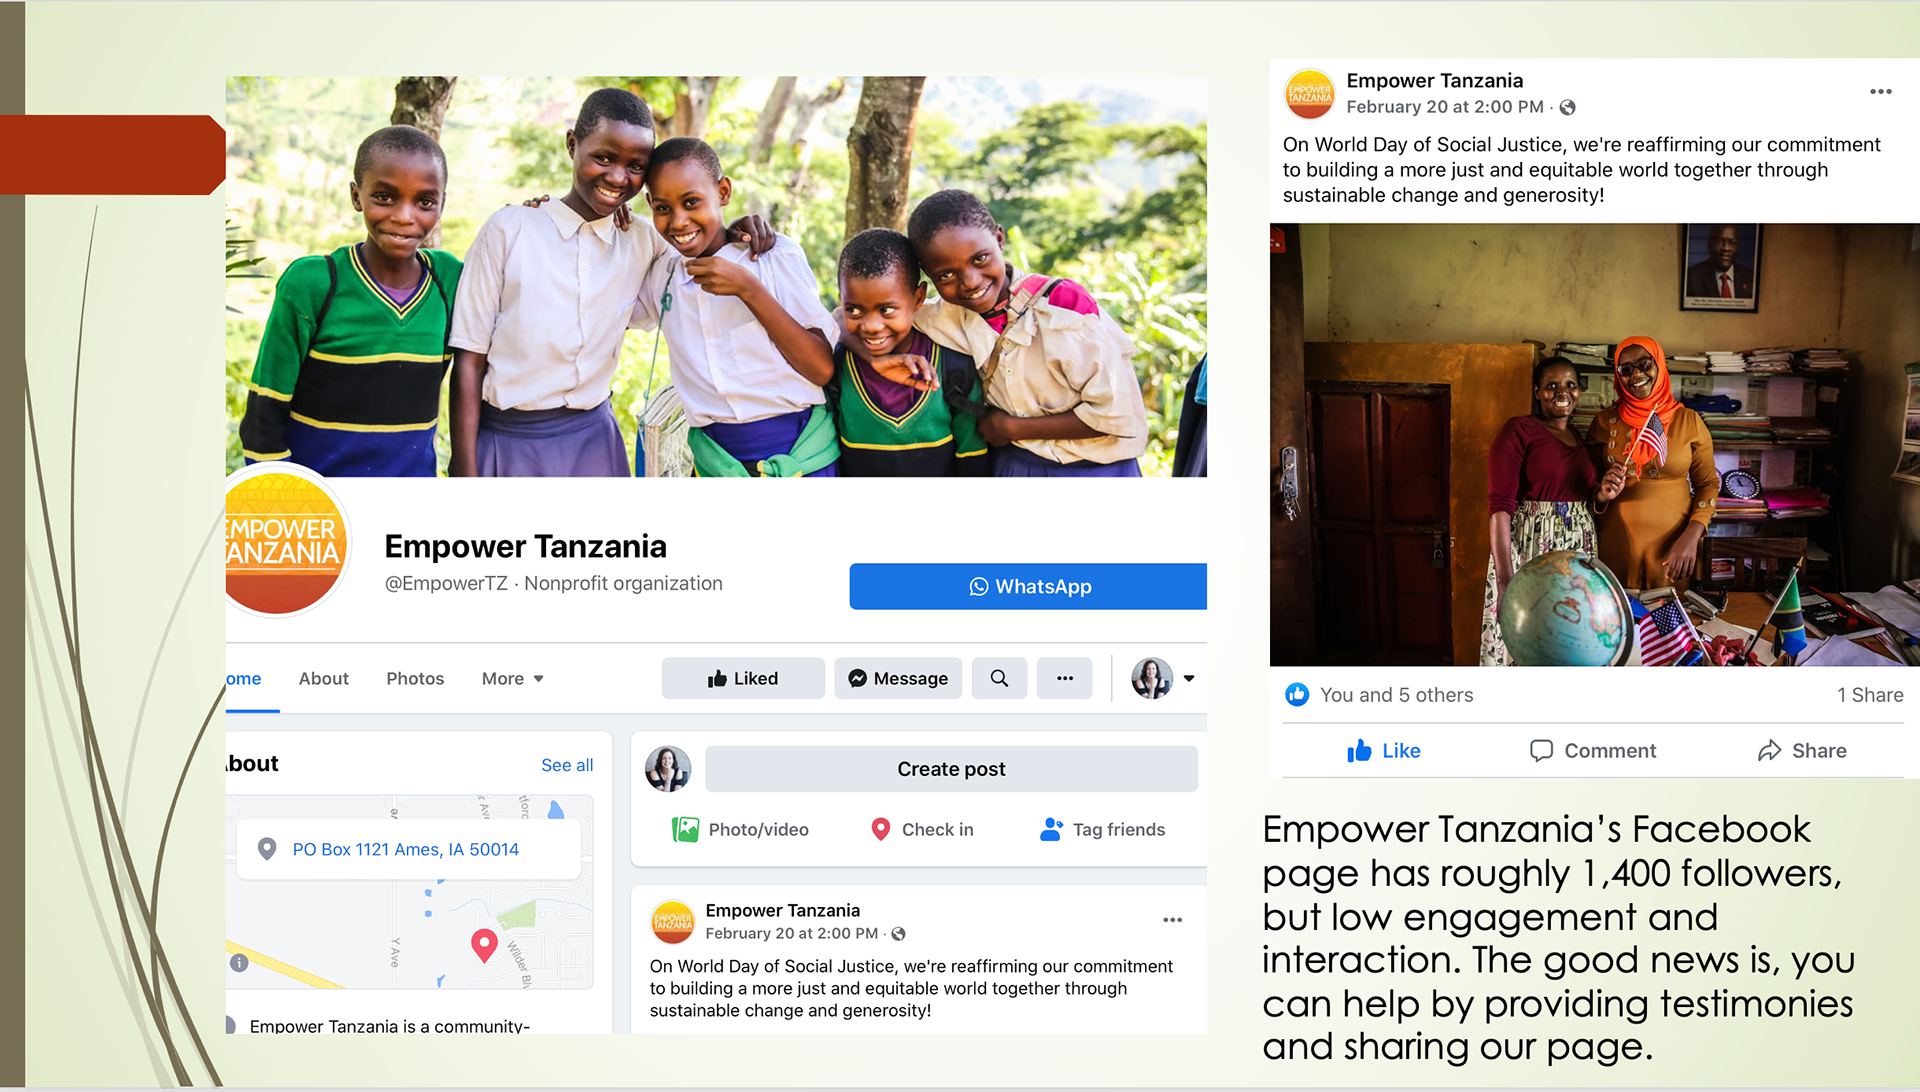Open the PO Box 1121 Ames address link
1920x1092 pixels.
pos(405,849)
